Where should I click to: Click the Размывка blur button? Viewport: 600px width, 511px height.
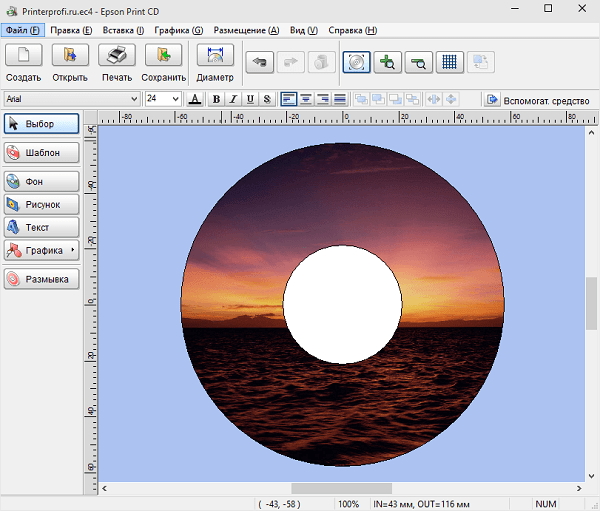pyautogui.click(x=41, y=279)
